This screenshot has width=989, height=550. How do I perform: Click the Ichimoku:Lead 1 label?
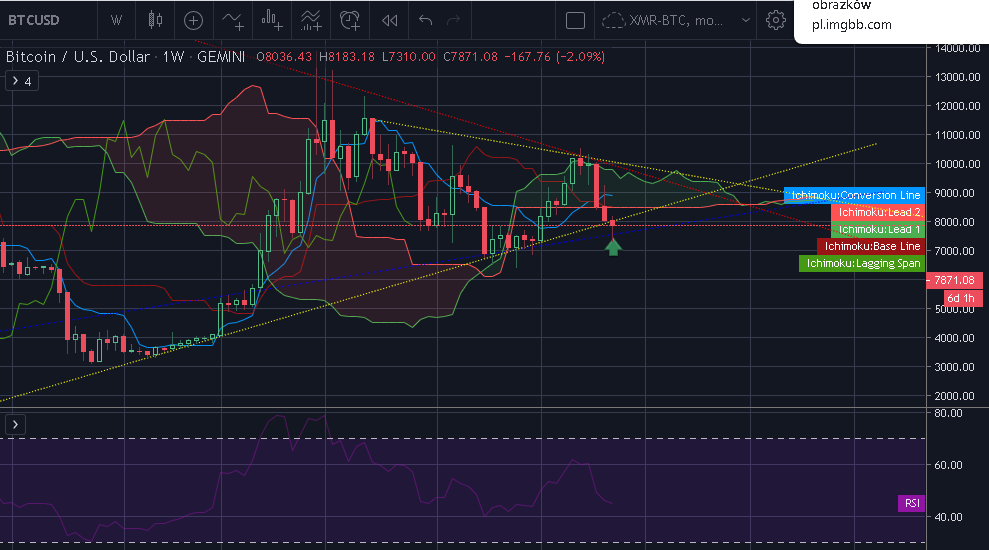tap(878, 230)
